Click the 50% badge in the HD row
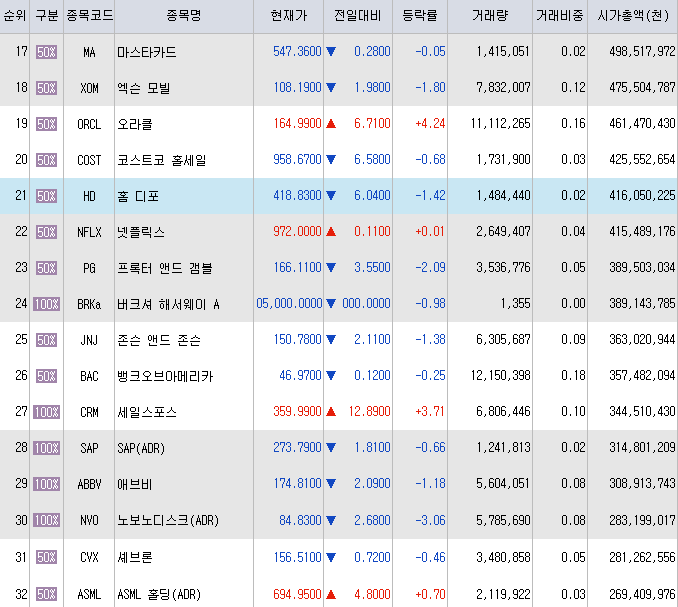The height and width of the screenshot is (607, 678). click(x=47, y=196)
